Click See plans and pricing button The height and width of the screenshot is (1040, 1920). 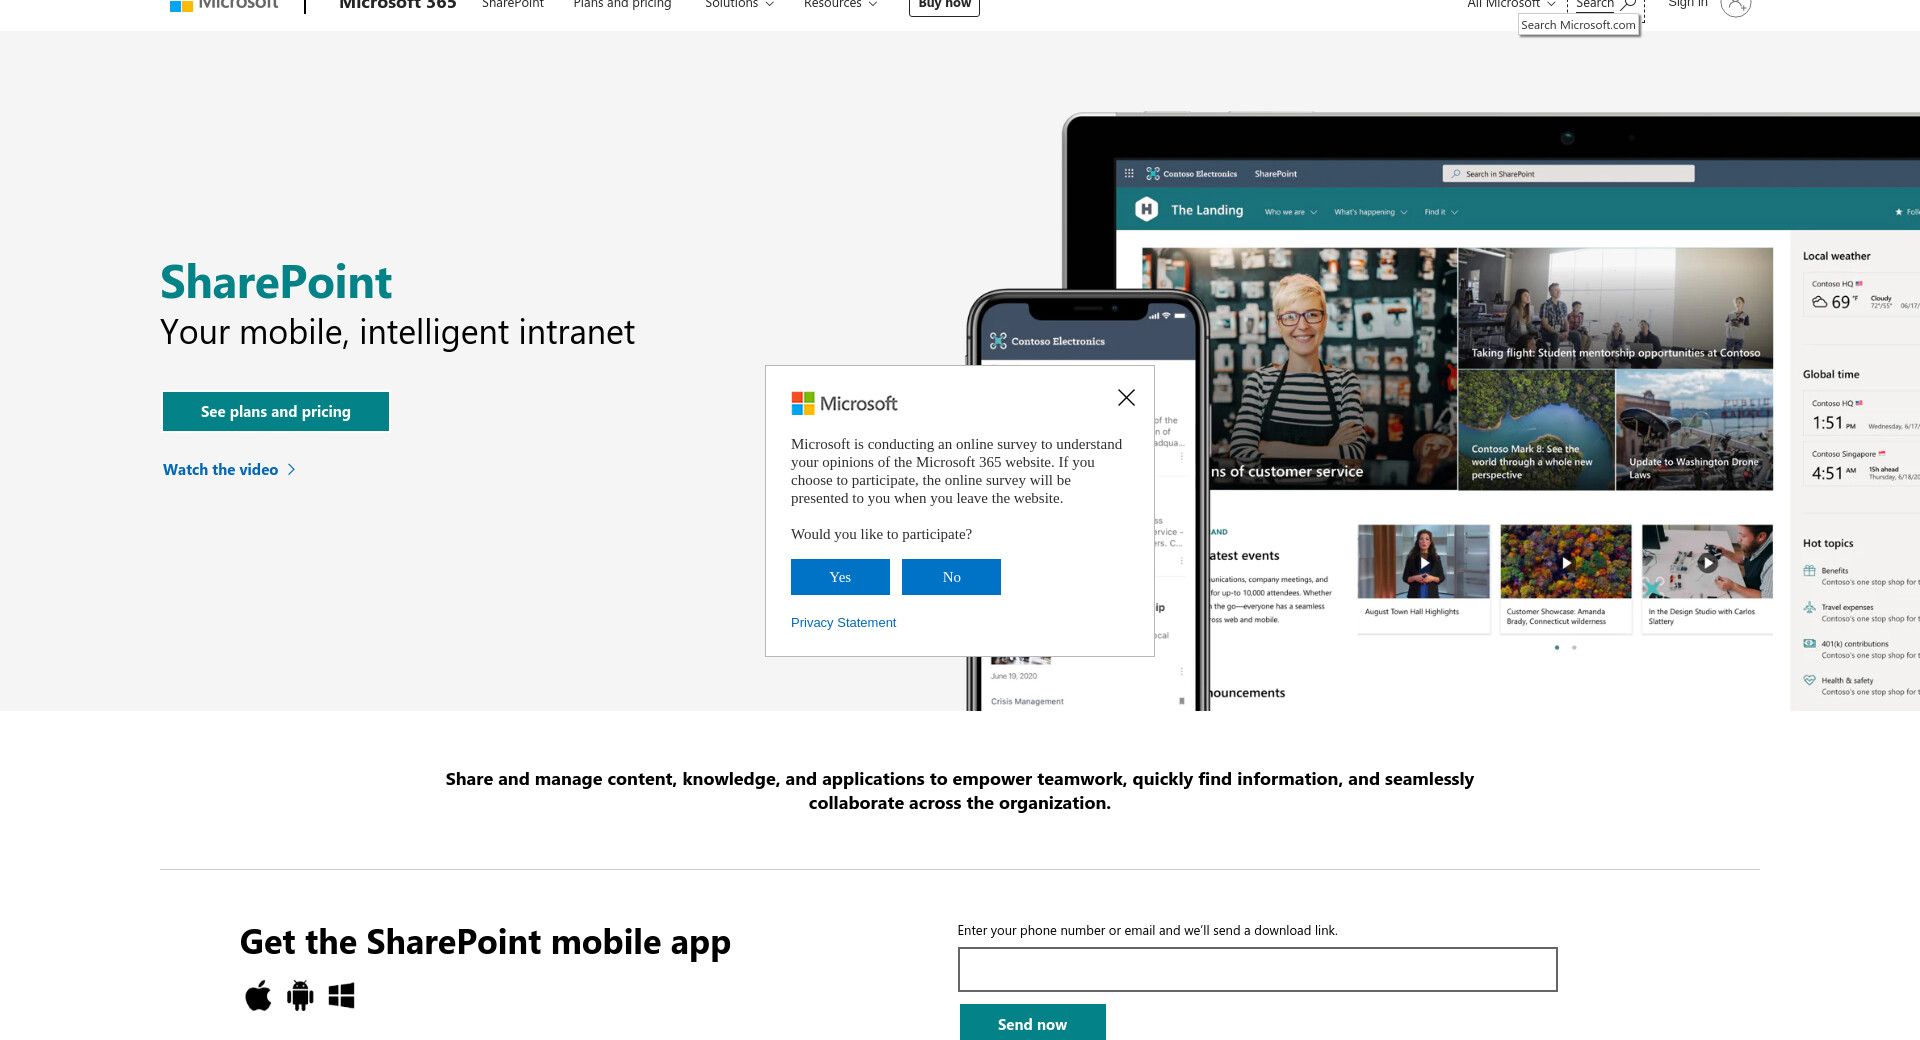coord(276,411)
